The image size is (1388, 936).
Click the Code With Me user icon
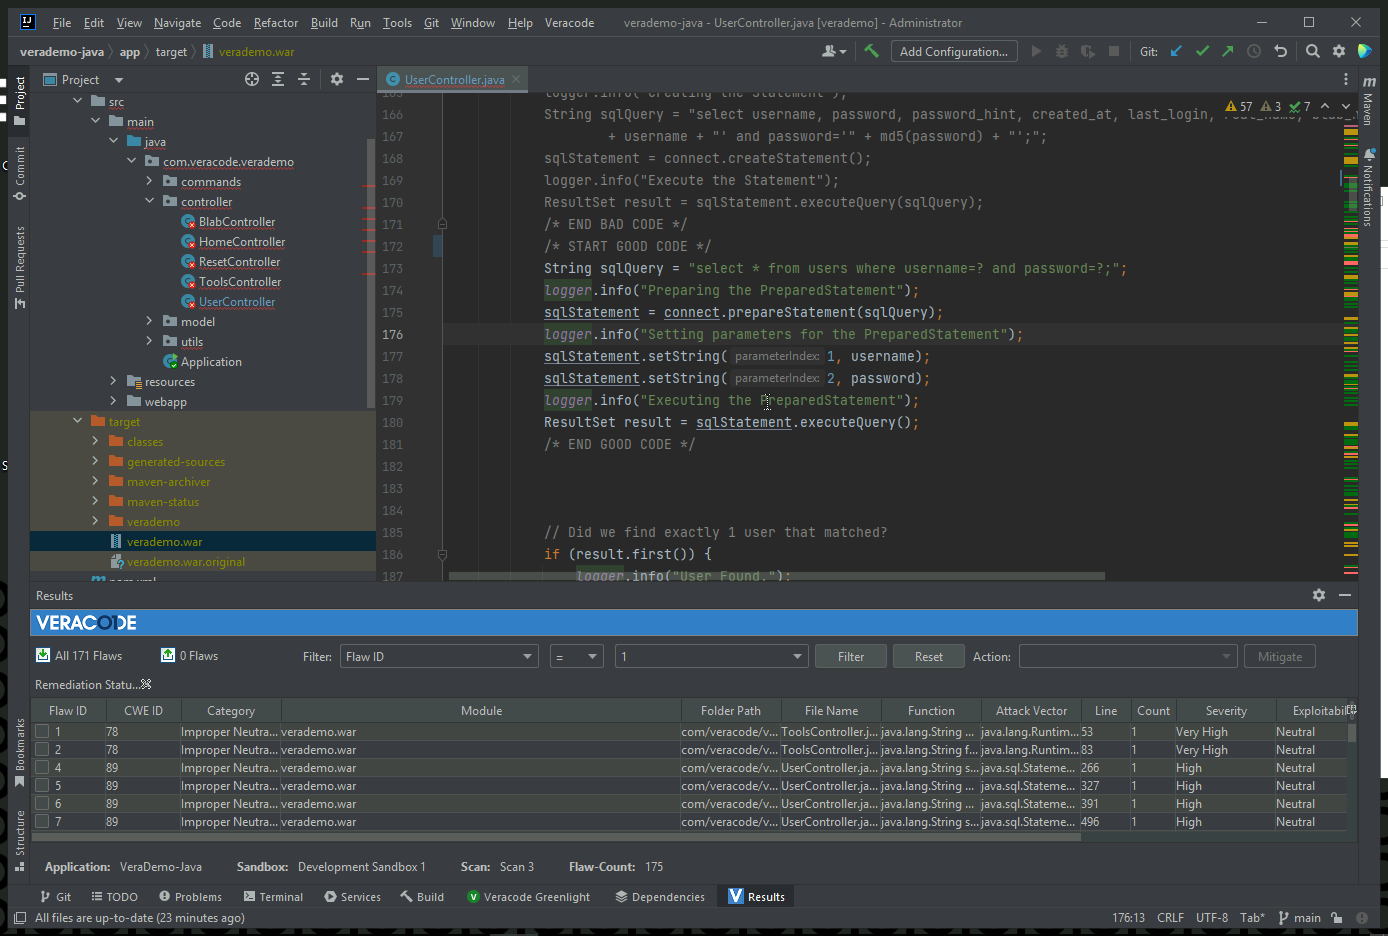833,51
